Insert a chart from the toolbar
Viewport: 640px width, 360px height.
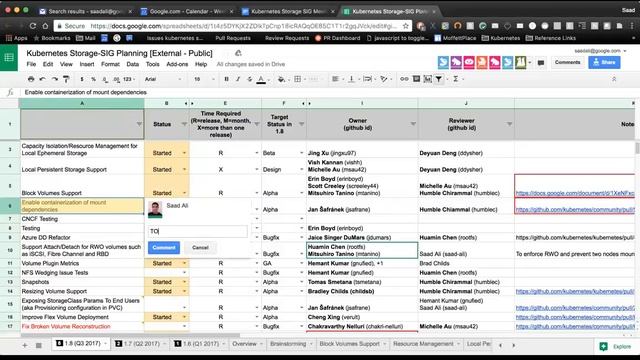tap(427, 79)
